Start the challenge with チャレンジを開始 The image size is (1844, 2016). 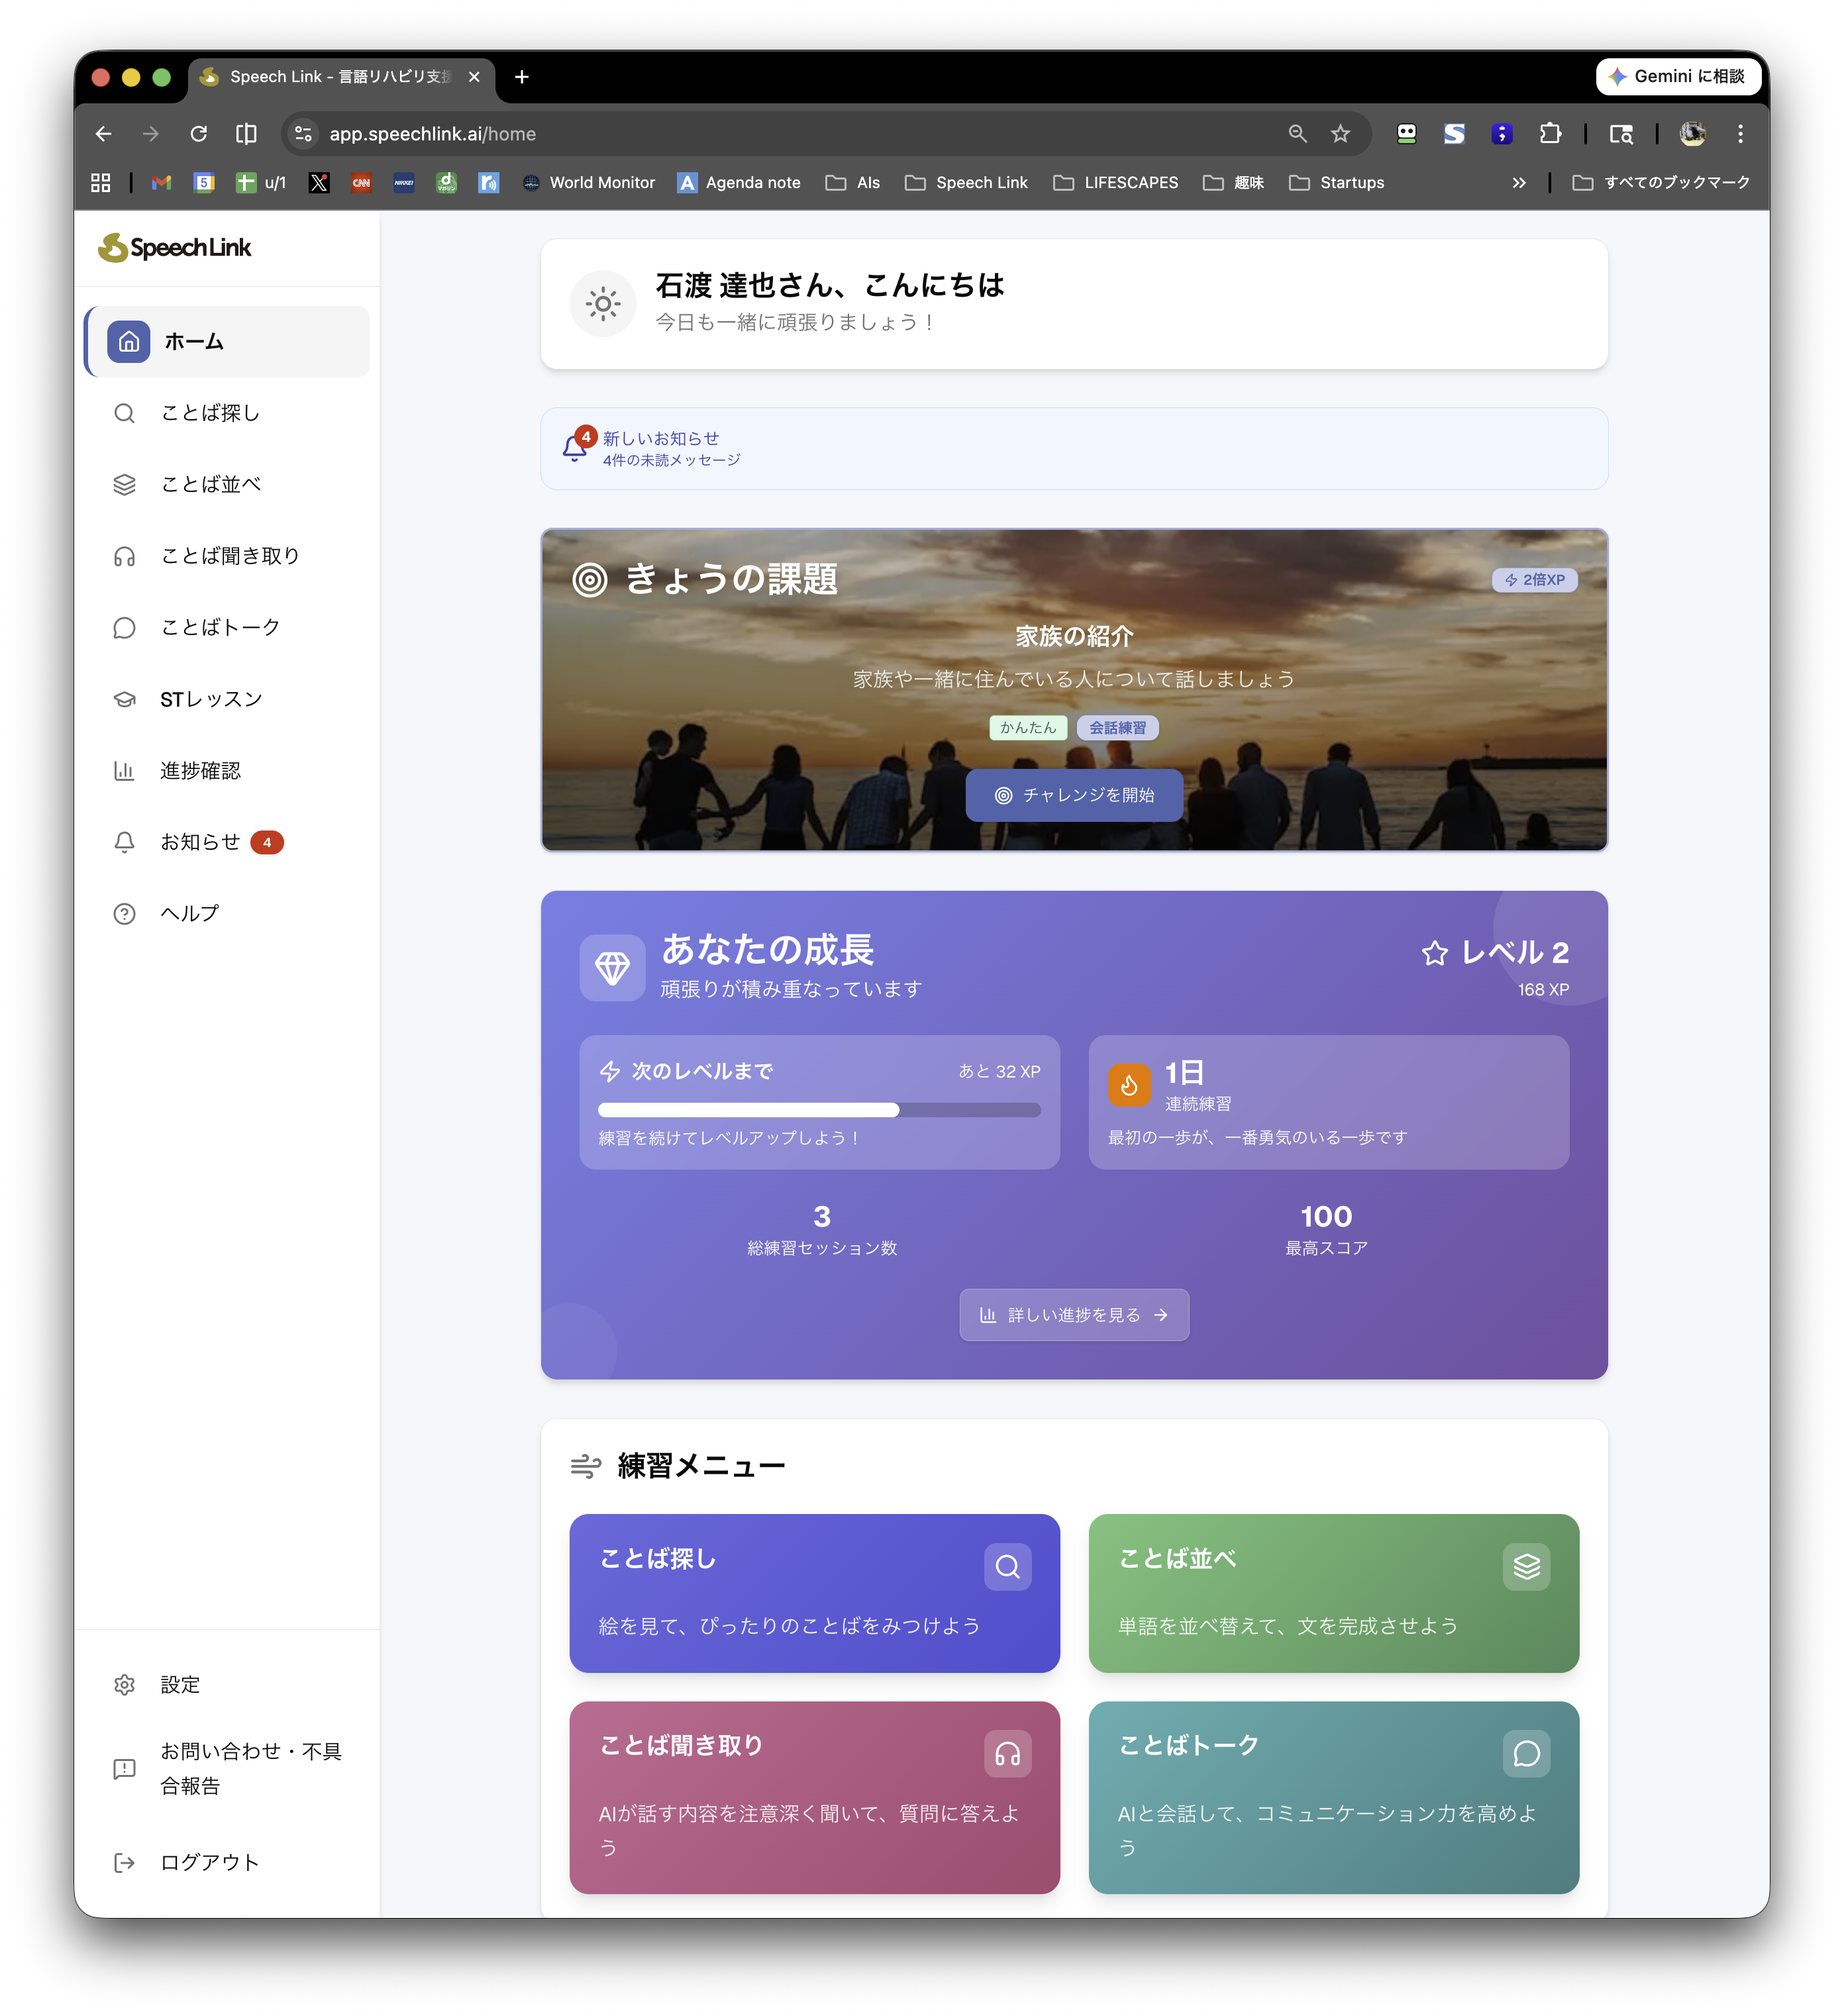[1074, 795]
